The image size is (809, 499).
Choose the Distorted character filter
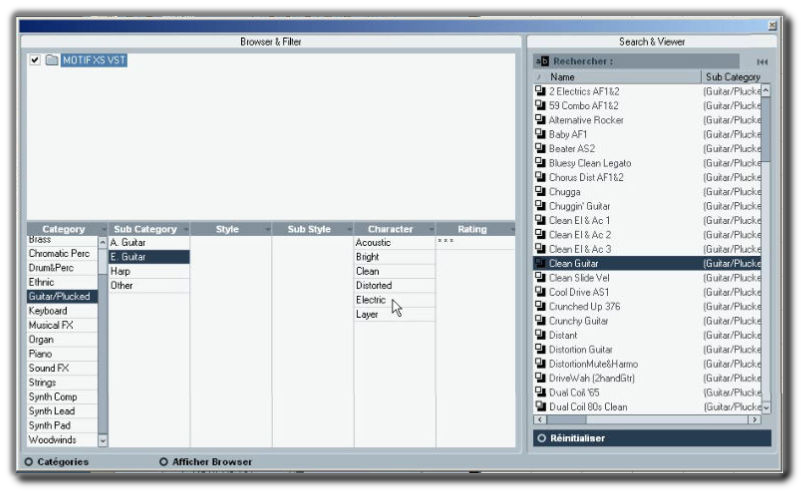point(374,285)
